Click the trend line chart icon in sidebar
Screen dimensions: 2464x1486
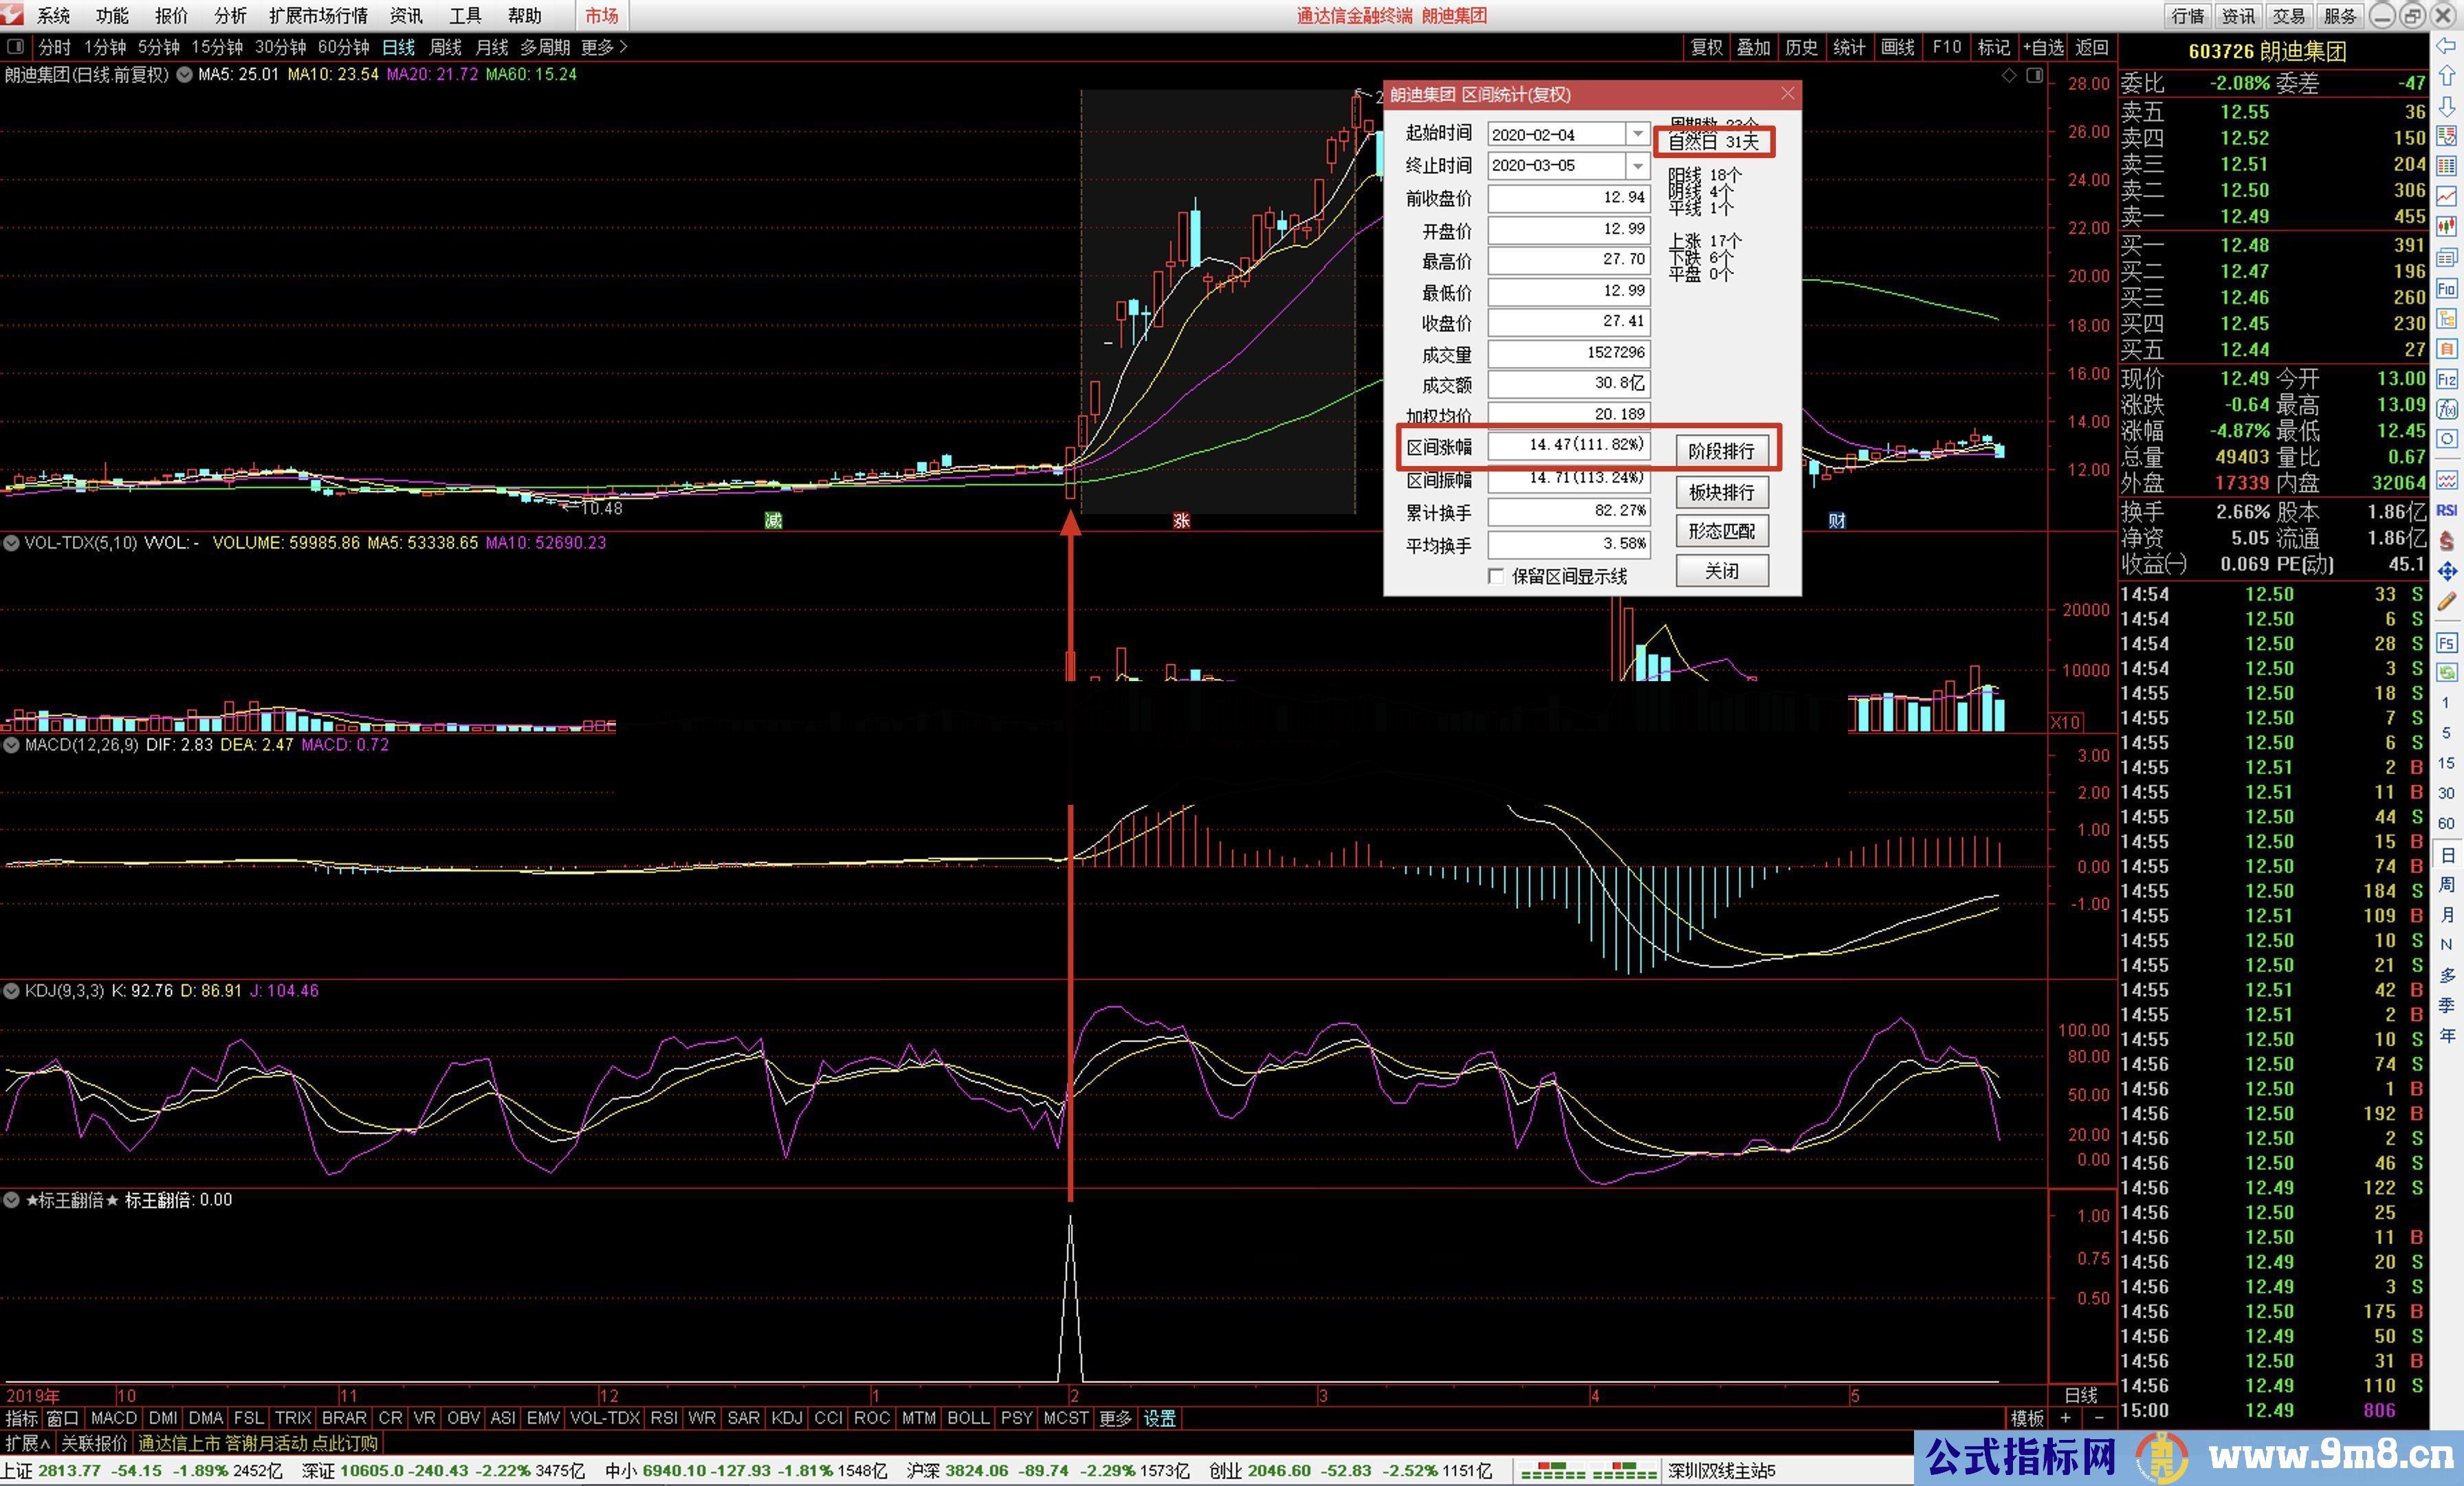click(x=2447, y=196)
